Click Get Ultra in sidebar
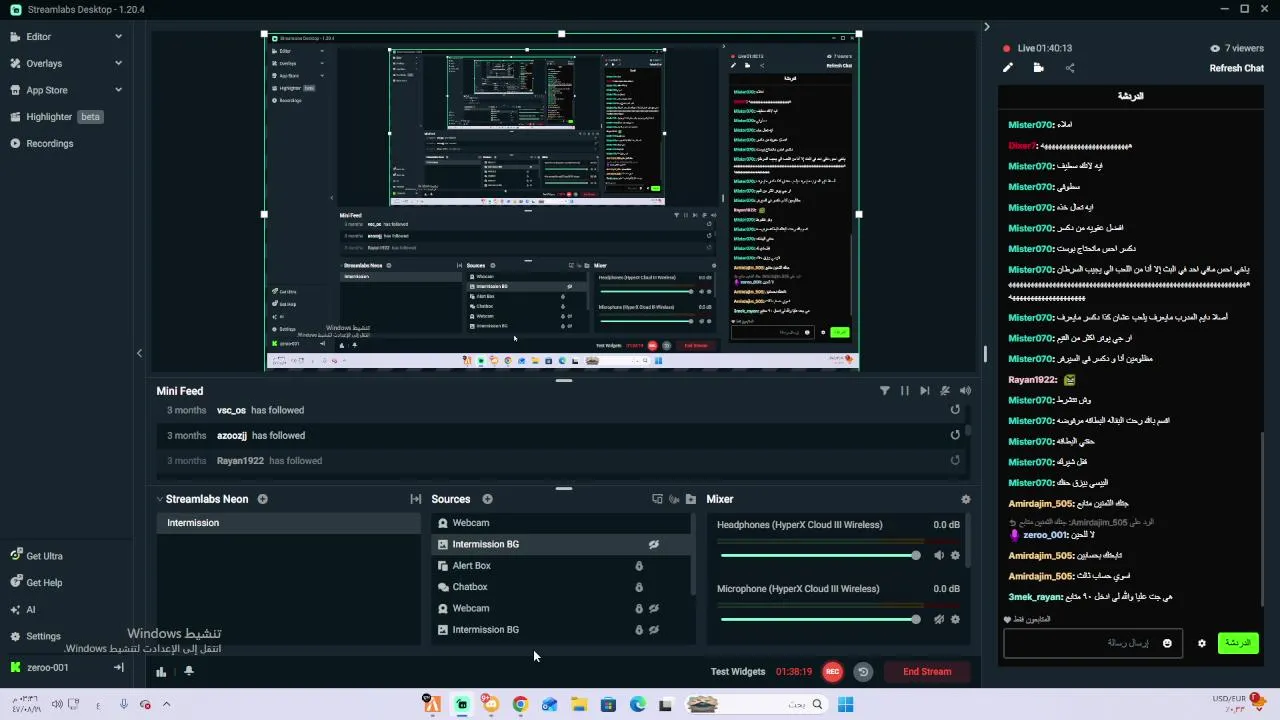Screen dimensions: 1280x720 pyautogui.click(x=37, y=556)
